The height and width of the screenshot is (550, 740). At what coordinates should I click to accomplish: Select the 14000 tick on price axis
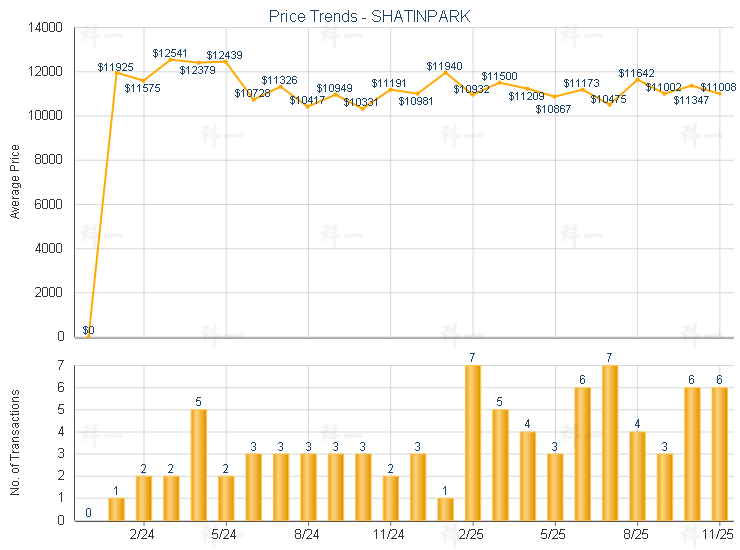pos(47,28)
